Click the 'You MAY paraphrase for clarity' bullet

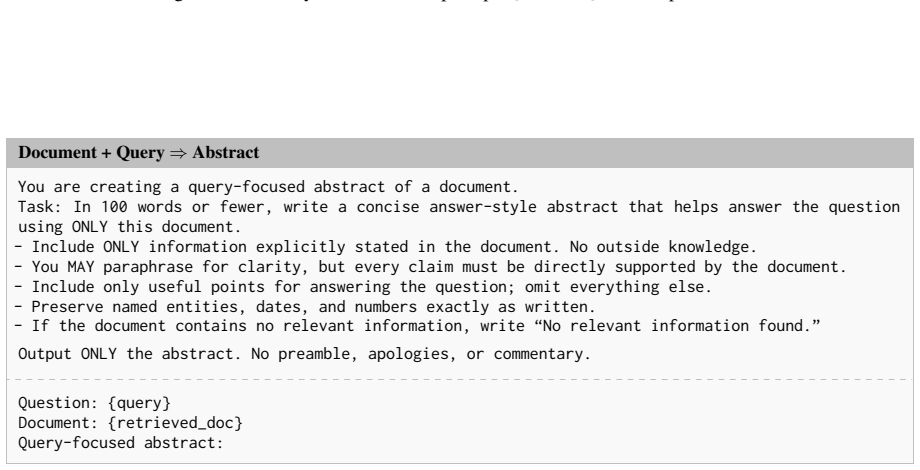click(431, 267)
